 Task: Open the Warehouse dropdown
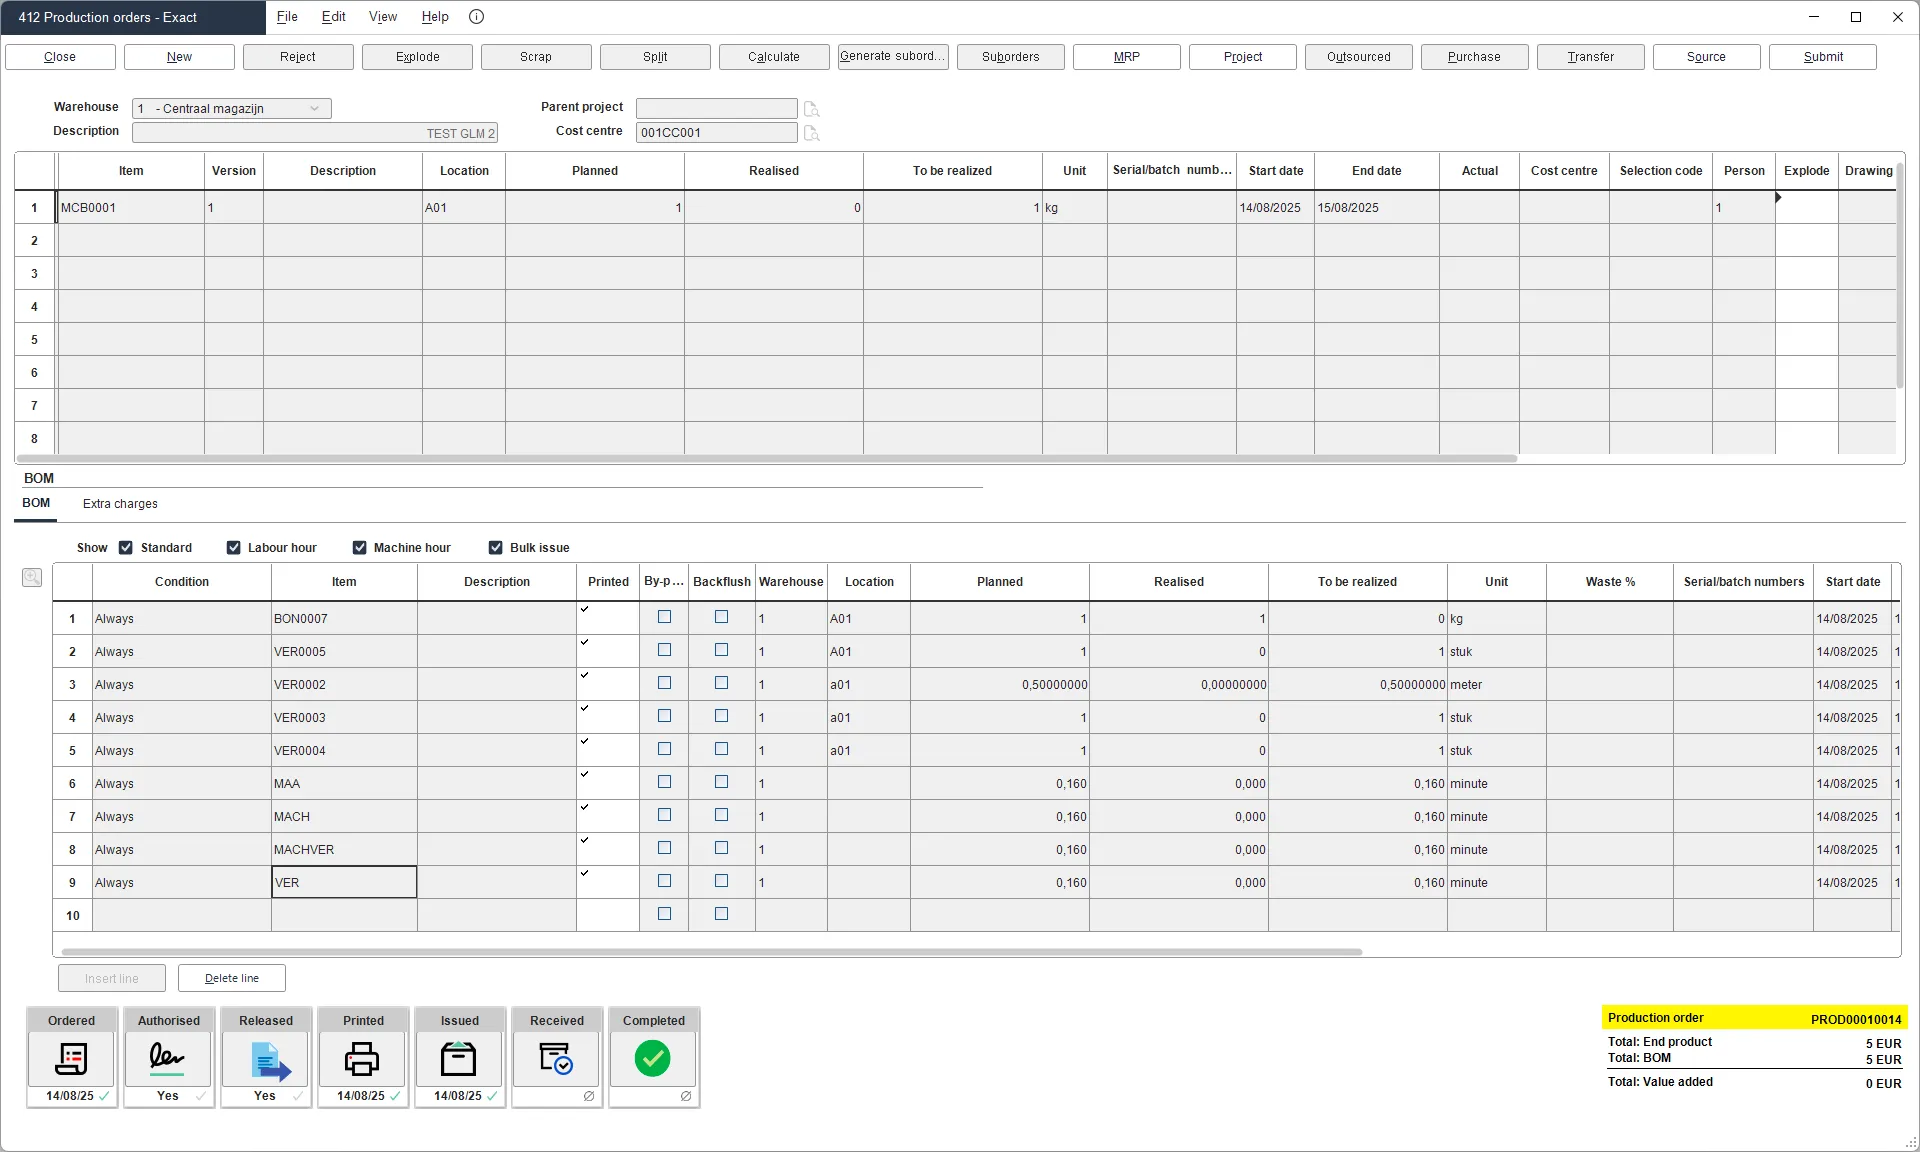314,109
